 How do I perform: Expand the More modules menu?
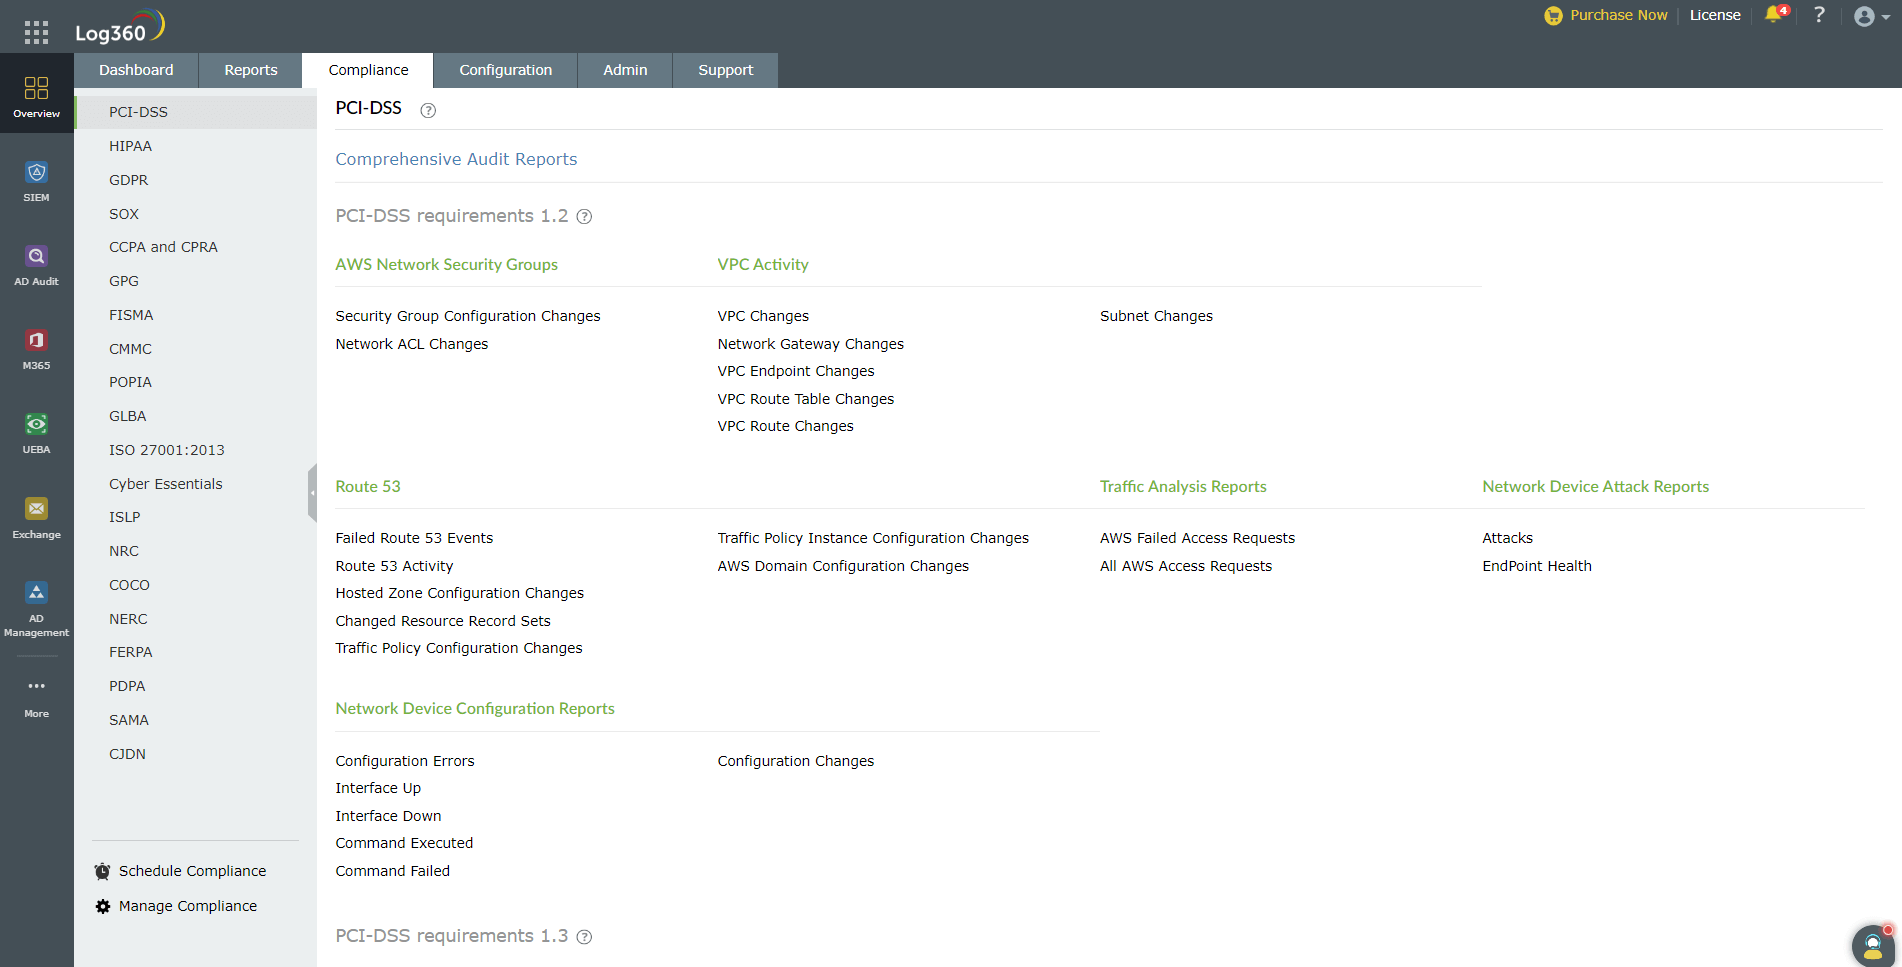click(36, 696)
